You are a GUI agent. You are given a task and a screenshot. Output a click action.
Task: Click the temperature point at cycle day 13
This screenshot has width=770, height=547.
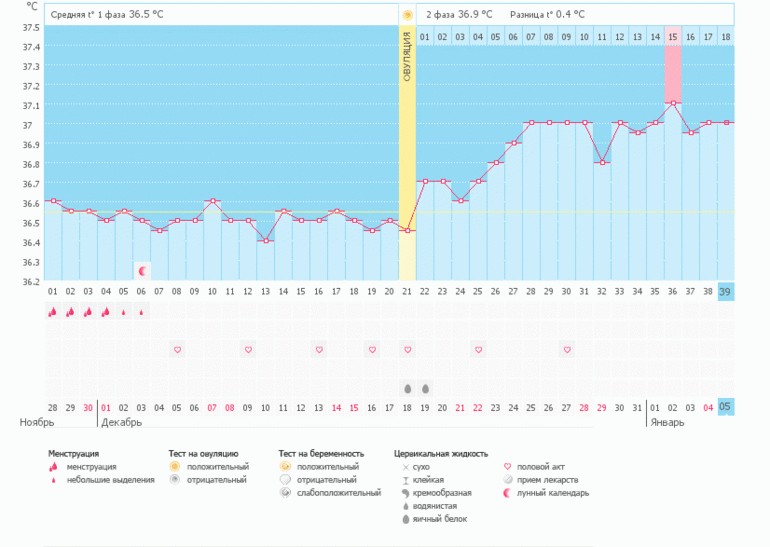click(x=265, y=241)
